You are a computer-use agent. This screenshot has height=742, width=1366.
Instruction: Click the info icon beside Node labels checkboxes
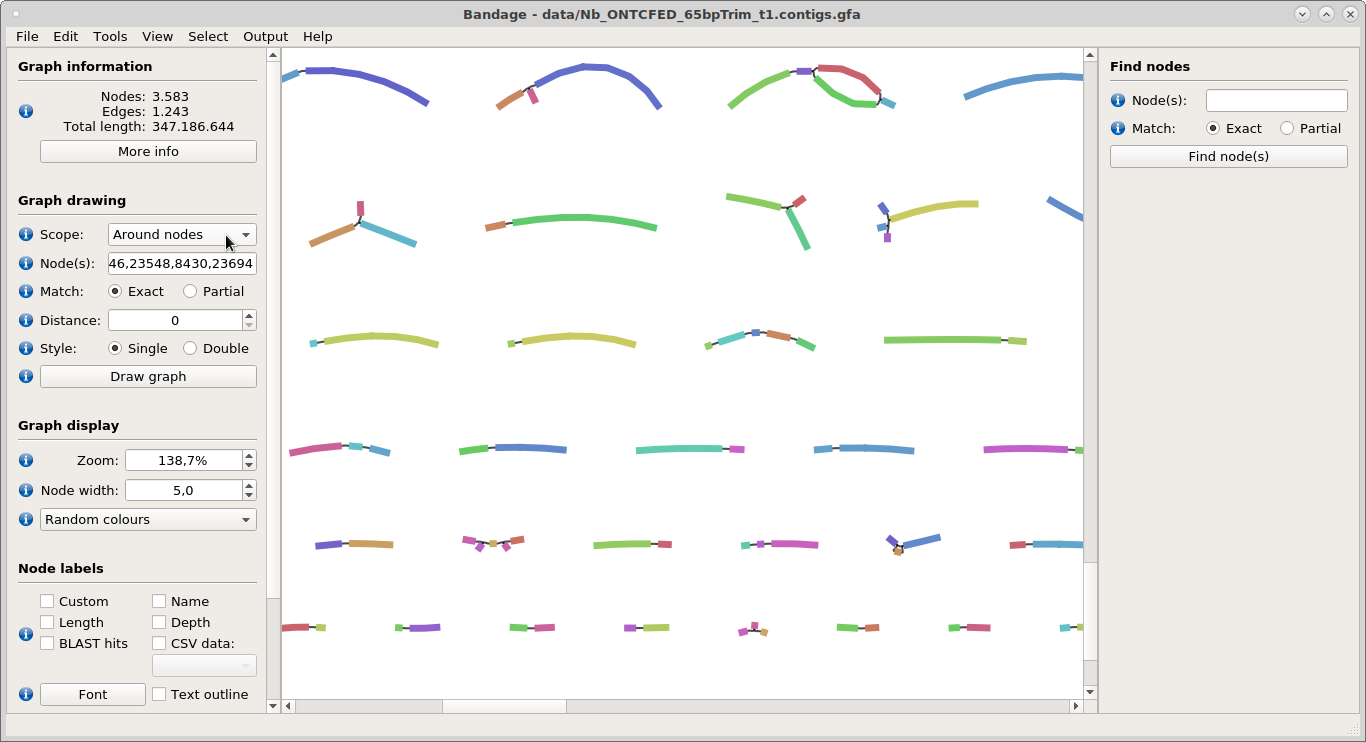coord(26,634)
